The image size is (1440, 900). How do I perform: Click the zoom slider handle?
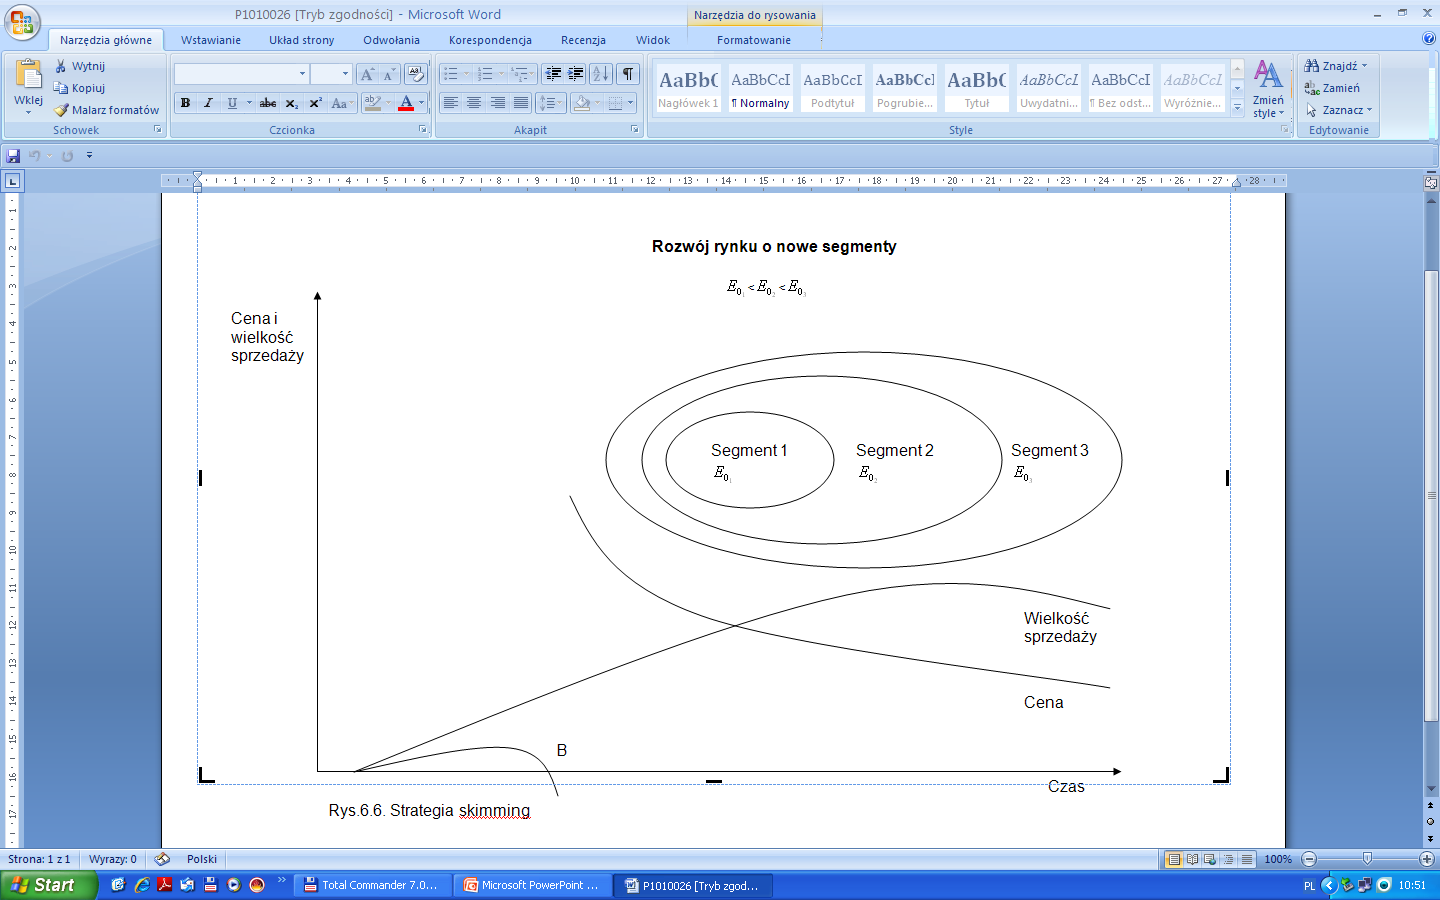[1367, 859]
